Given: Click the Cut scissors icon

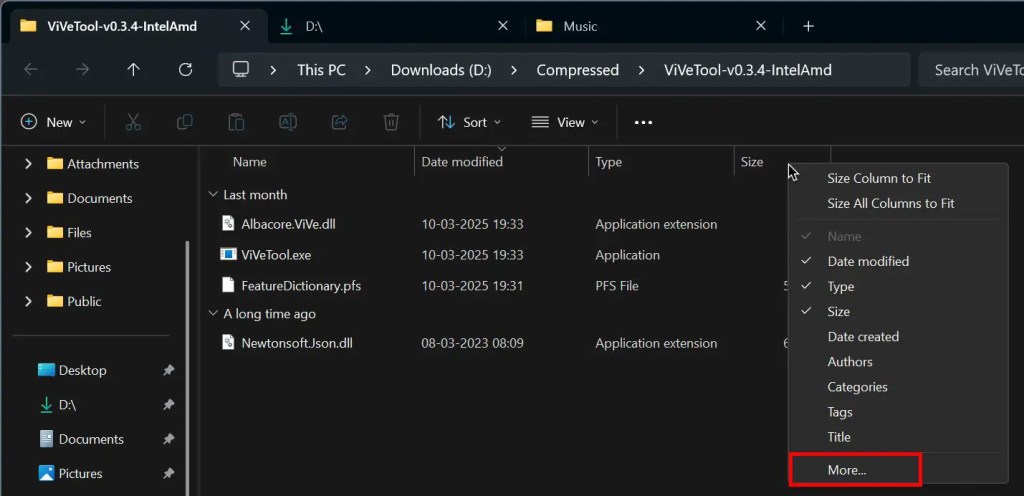Looking at the screenshot, I should [133, 122].
